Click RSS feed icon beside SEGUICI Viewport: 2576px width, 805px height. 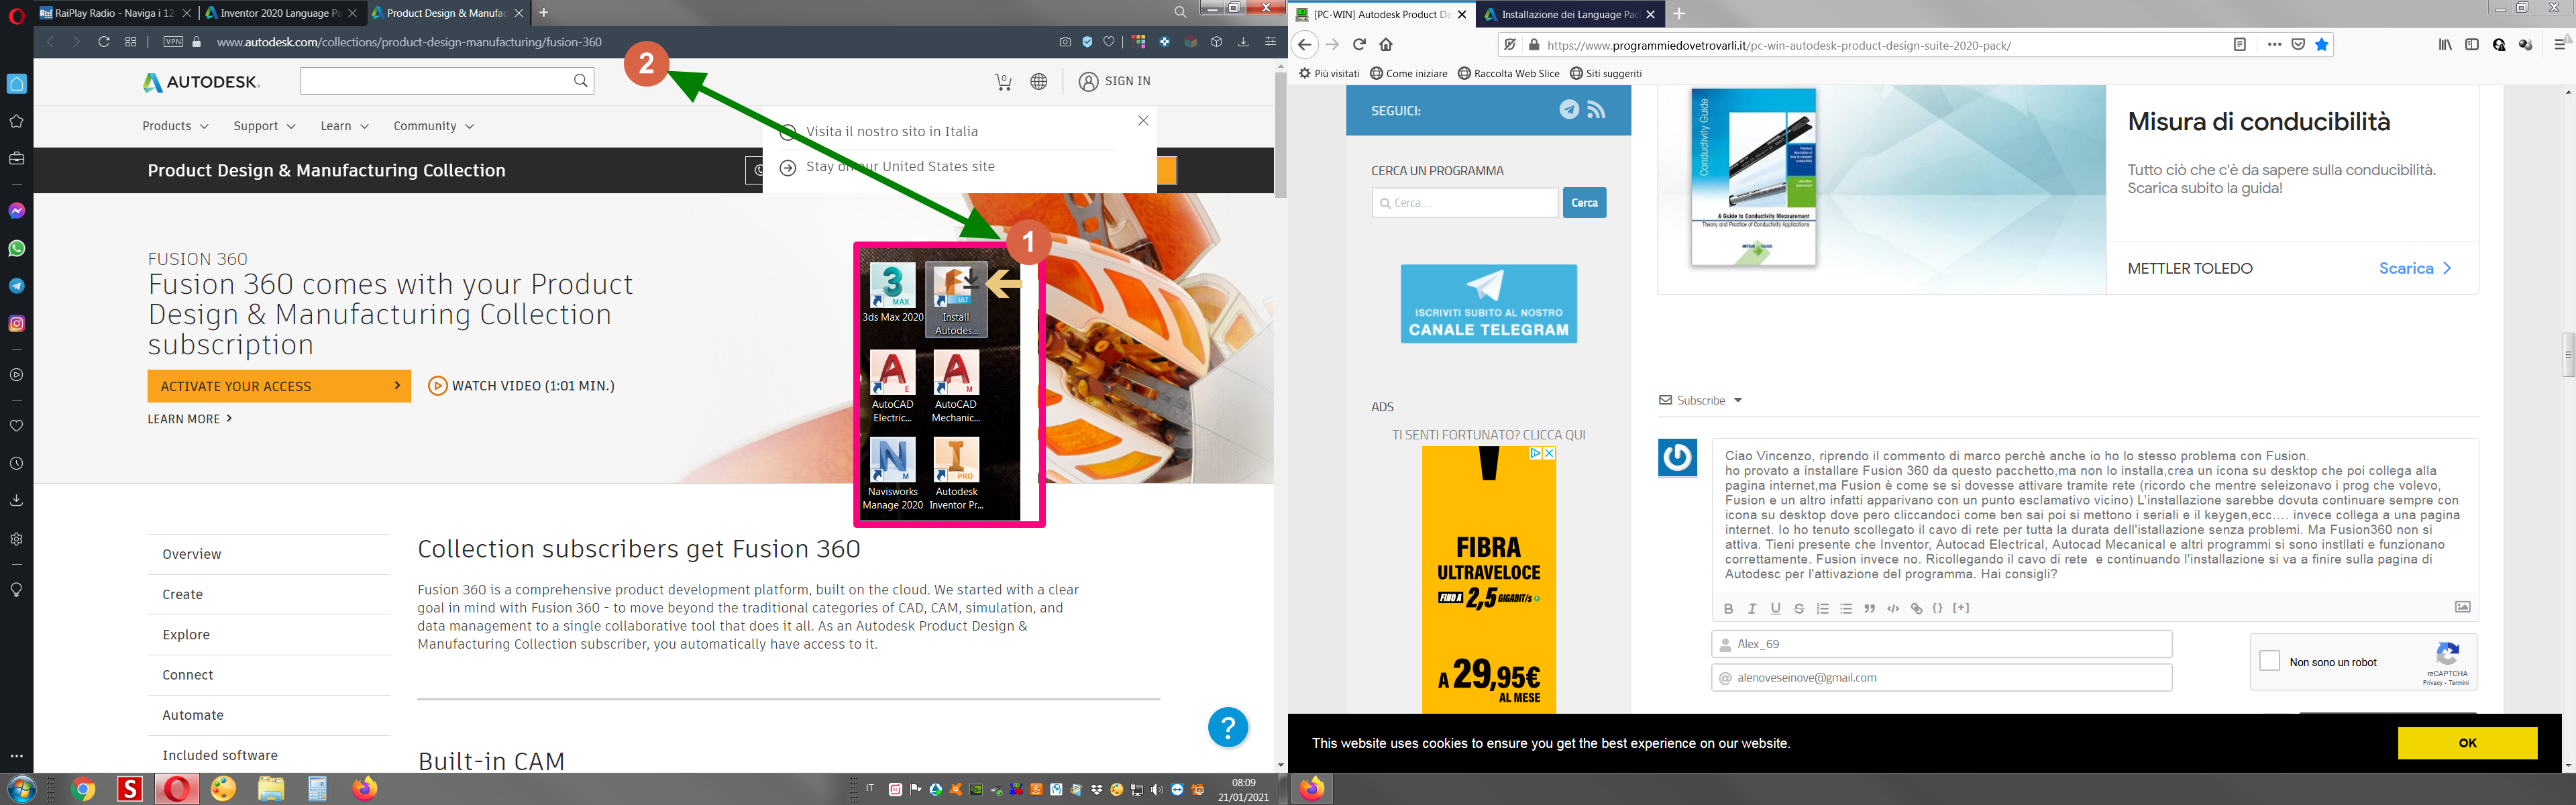(1596, 110)
